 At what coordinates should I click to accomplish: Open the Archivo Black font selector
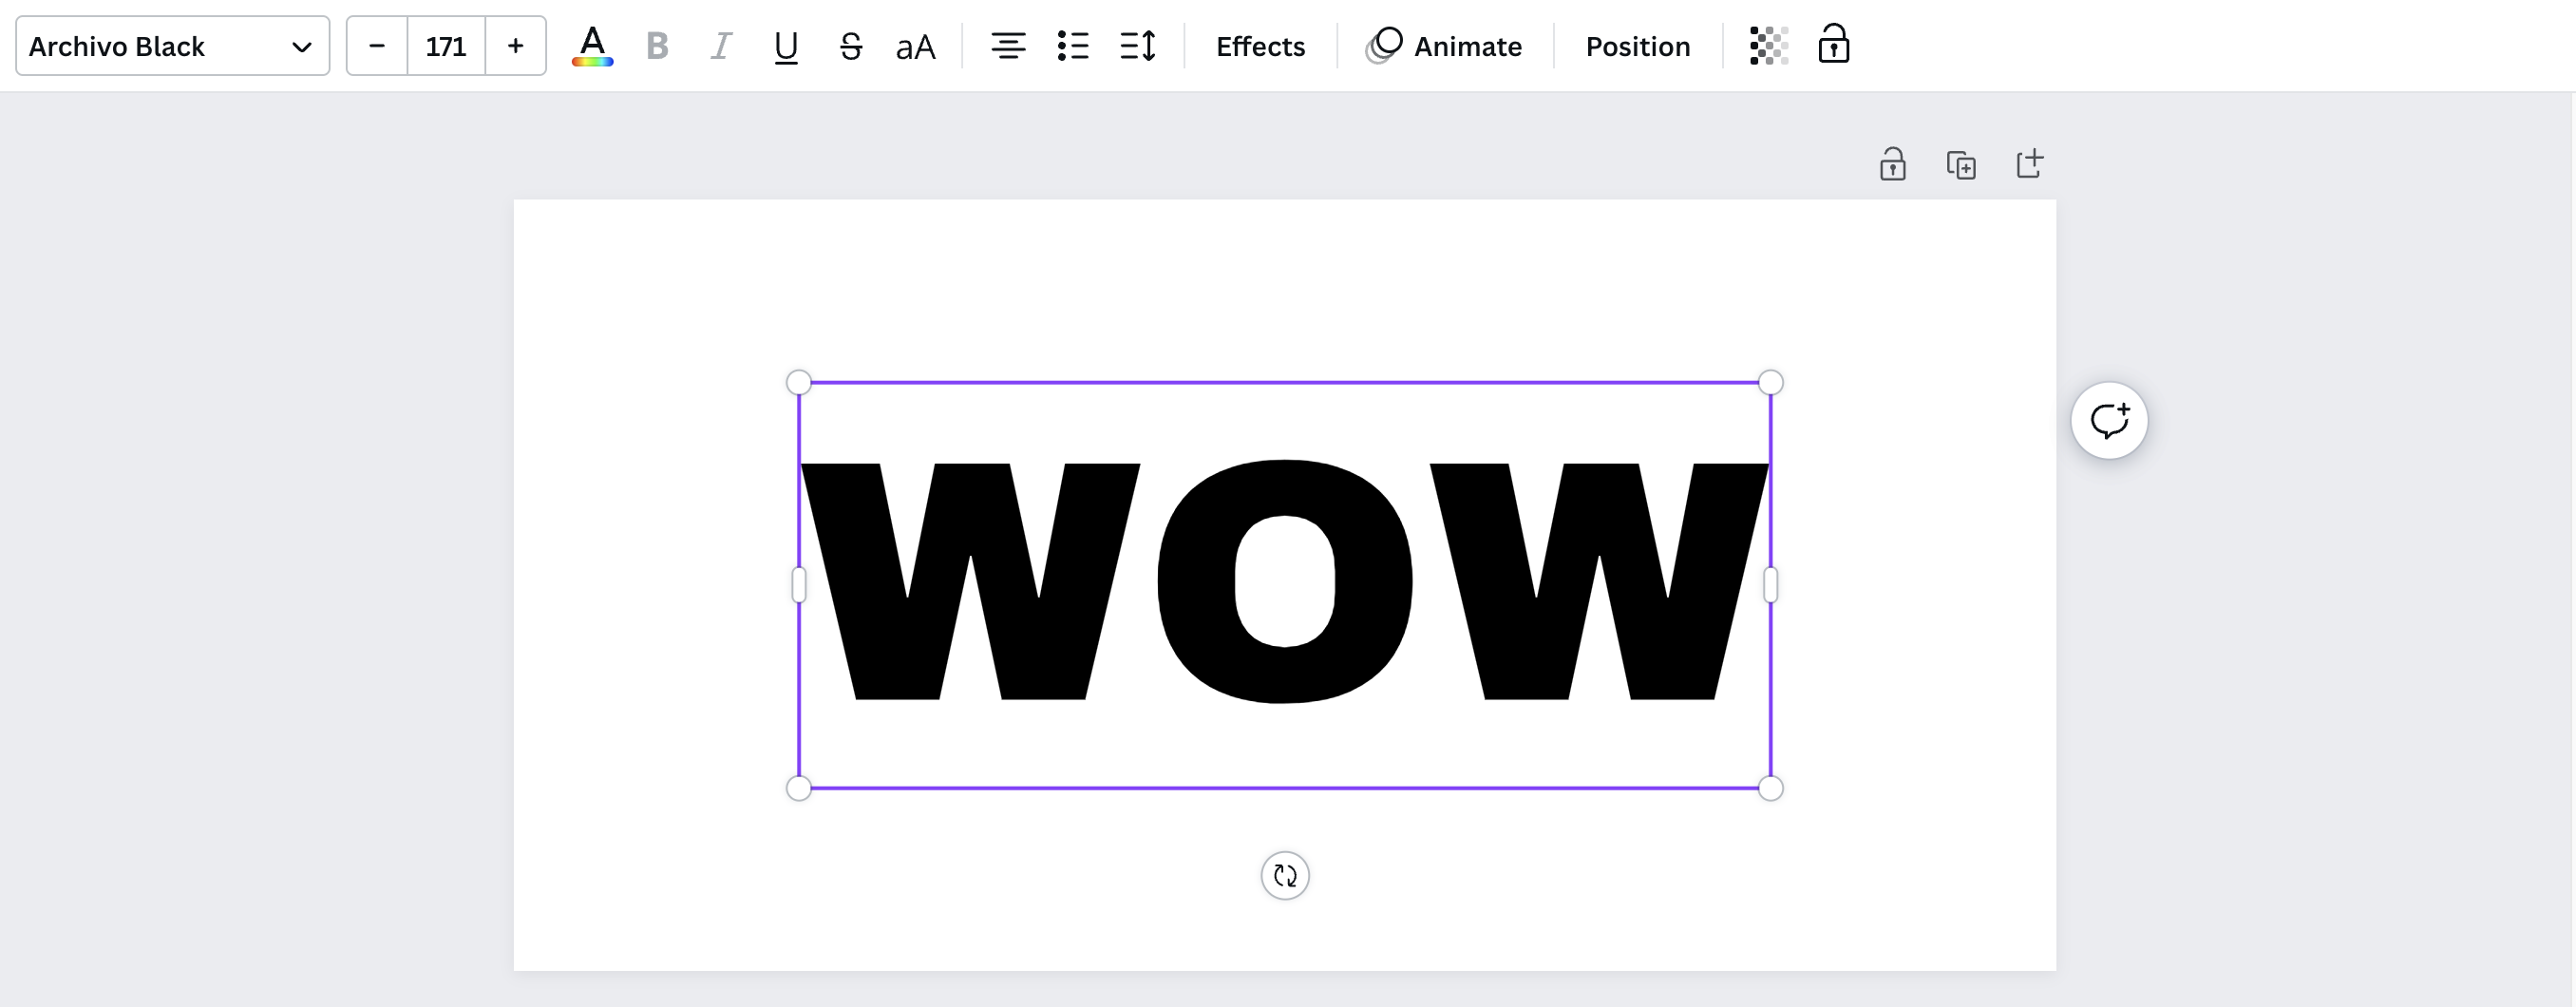pyautogui.click(x=171, y=45)
